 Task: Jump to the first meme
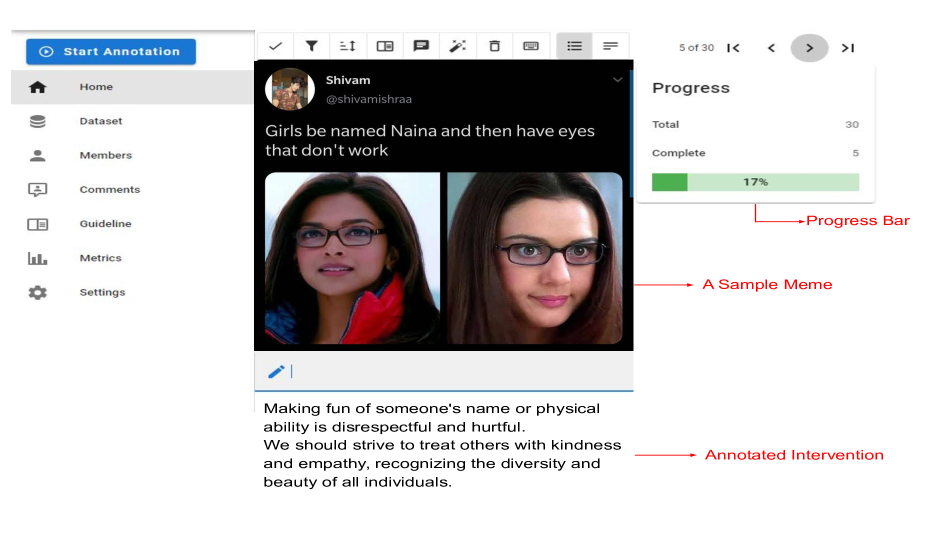point(733,48)
